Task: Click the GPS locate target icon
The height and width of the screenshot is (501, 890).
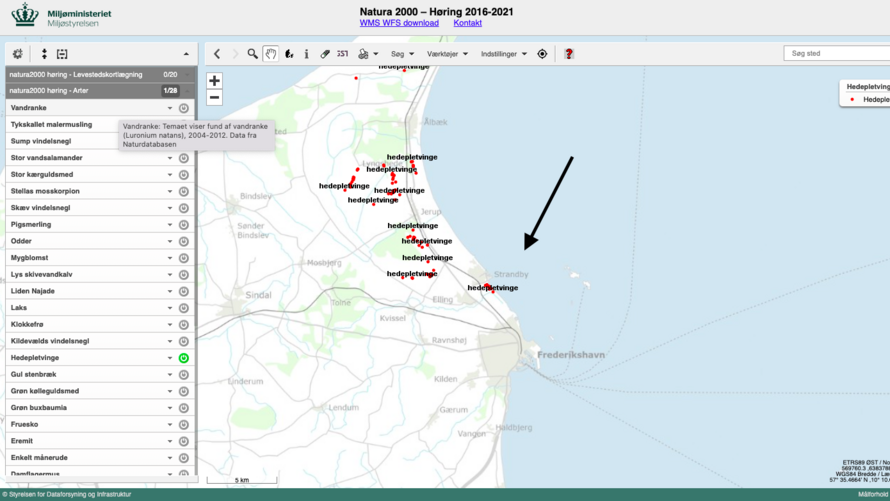Action: 542,54
